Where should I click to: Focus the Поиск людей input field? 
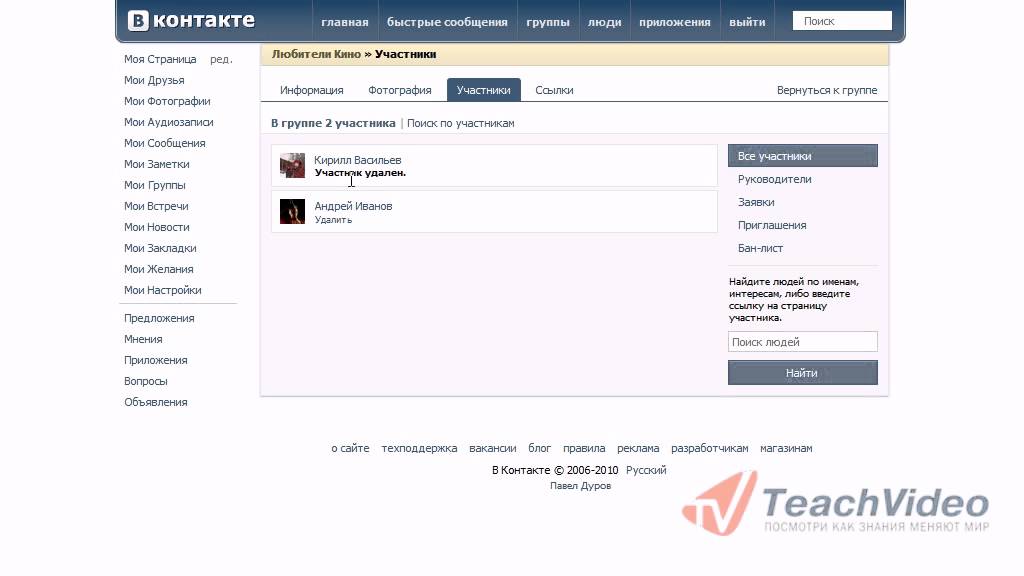803,342
